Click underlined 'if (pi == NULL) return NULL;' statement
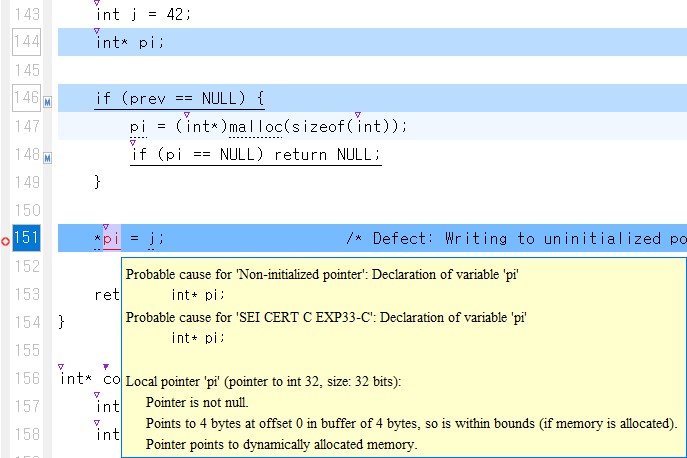 pos(256,155)
